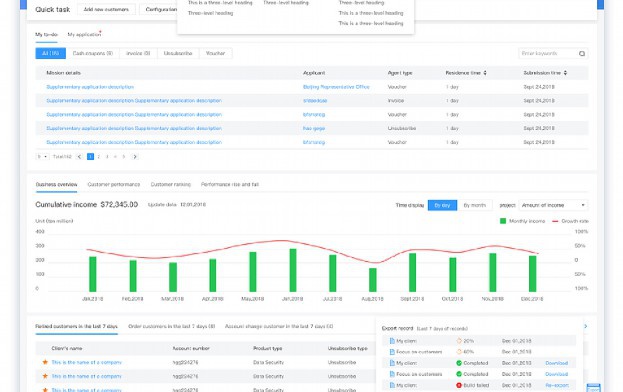
Task: Open the Amount of income project dropdown
Action: (553, 205)
